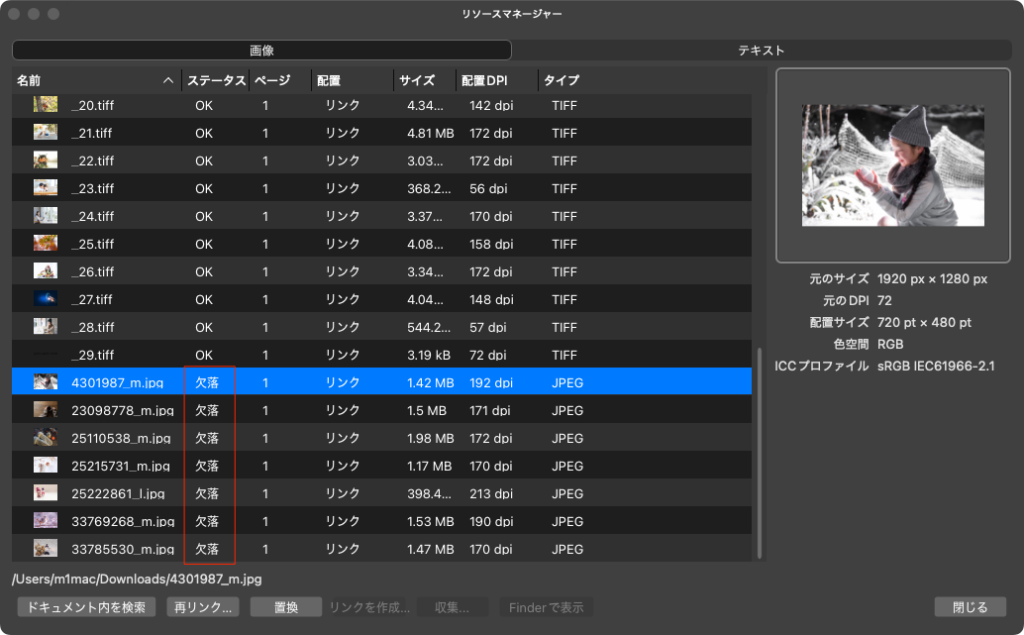Switch to the 画像 tab
Screen dimensions: 1024x635
pos(262,50)
